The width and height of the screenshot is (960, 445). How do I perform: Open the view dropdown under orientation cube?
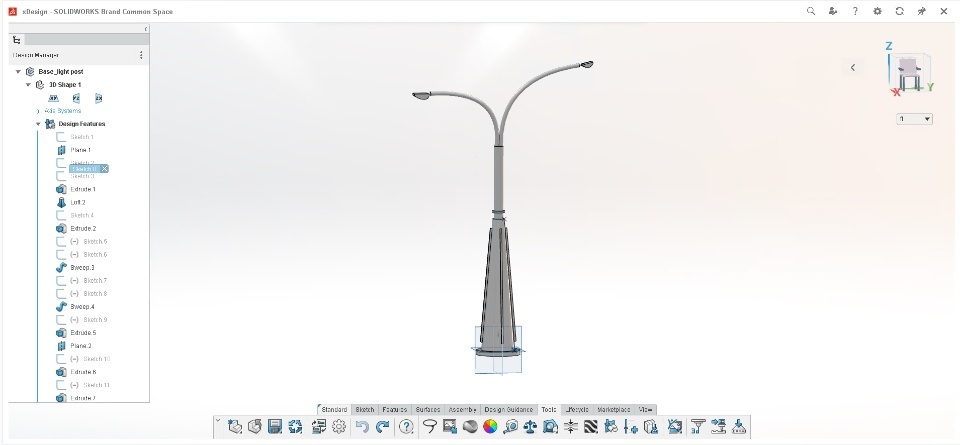point(915,119)
